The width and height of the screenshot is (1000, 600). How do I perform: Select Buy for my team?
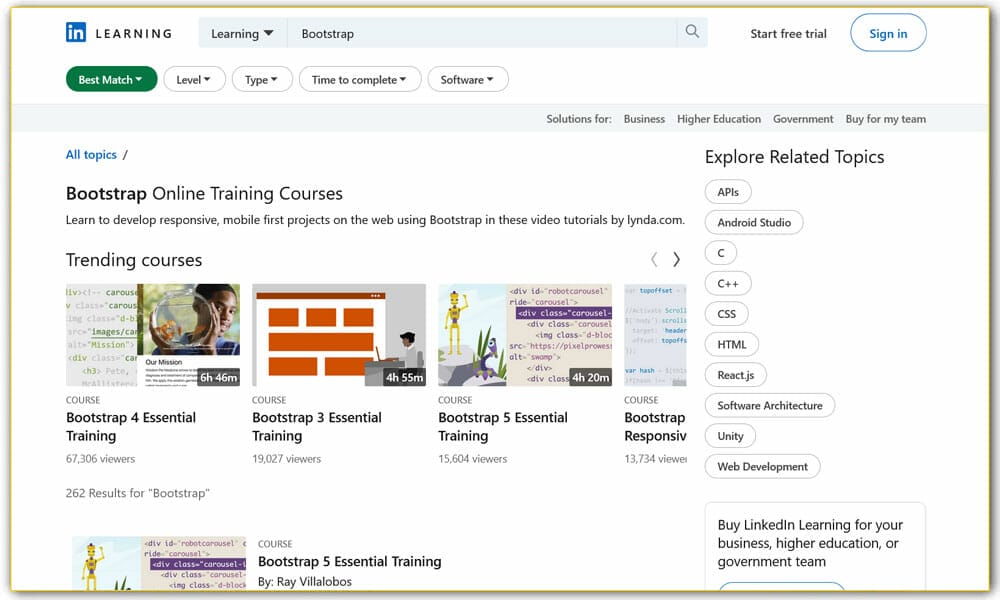click(x=886, y=118)
